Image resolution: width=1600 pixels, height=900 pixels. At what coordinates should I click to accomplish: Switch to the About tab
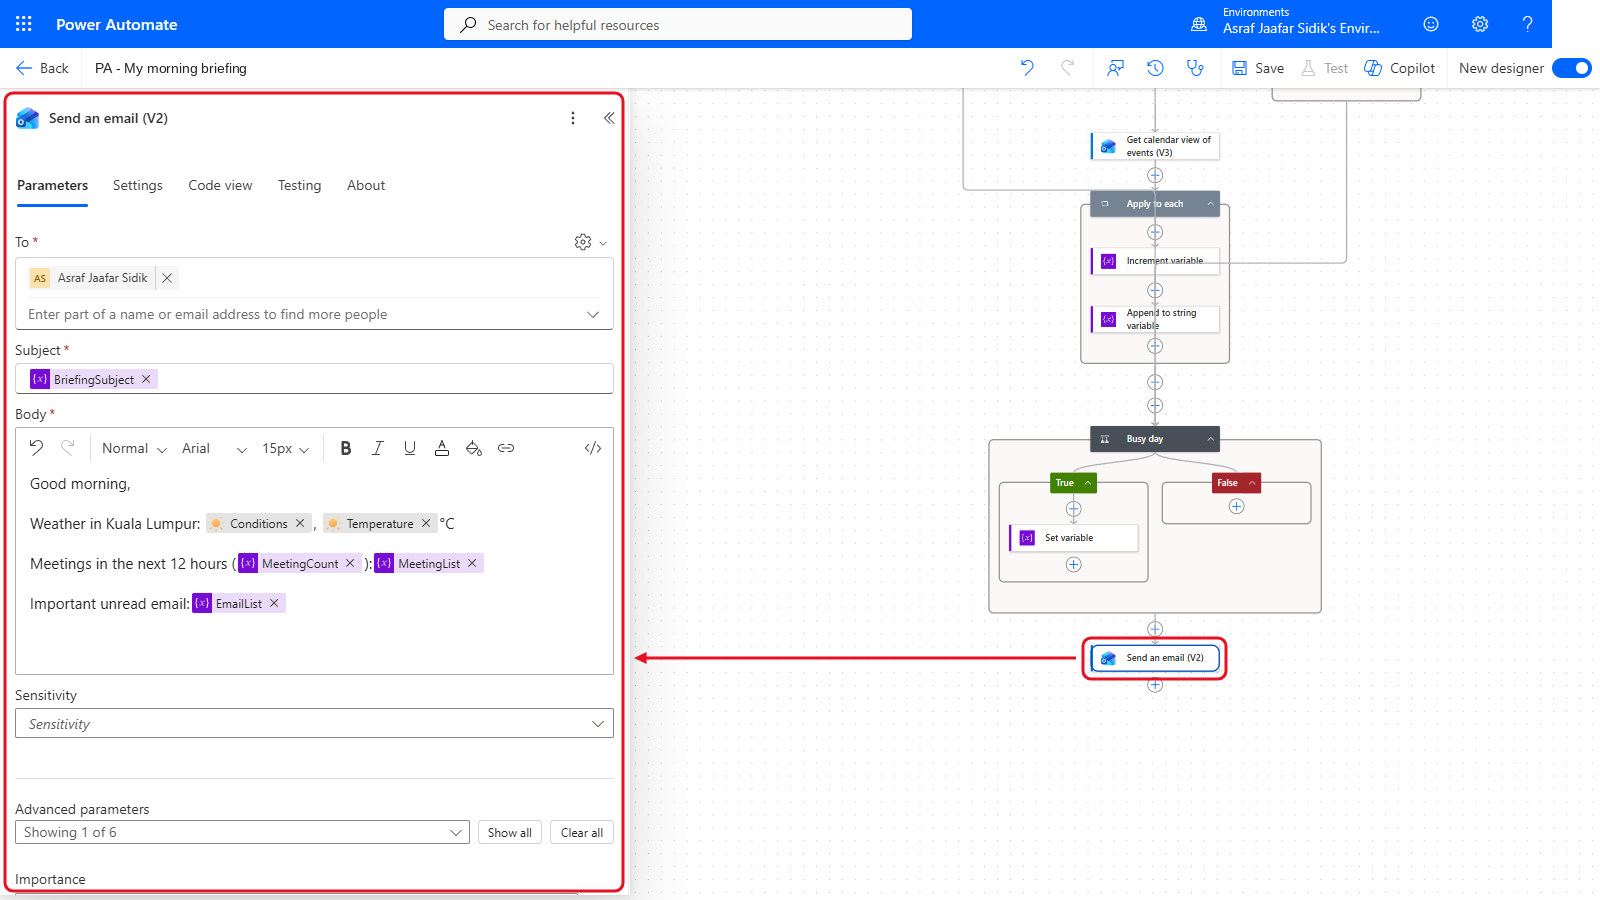point(366,185)
